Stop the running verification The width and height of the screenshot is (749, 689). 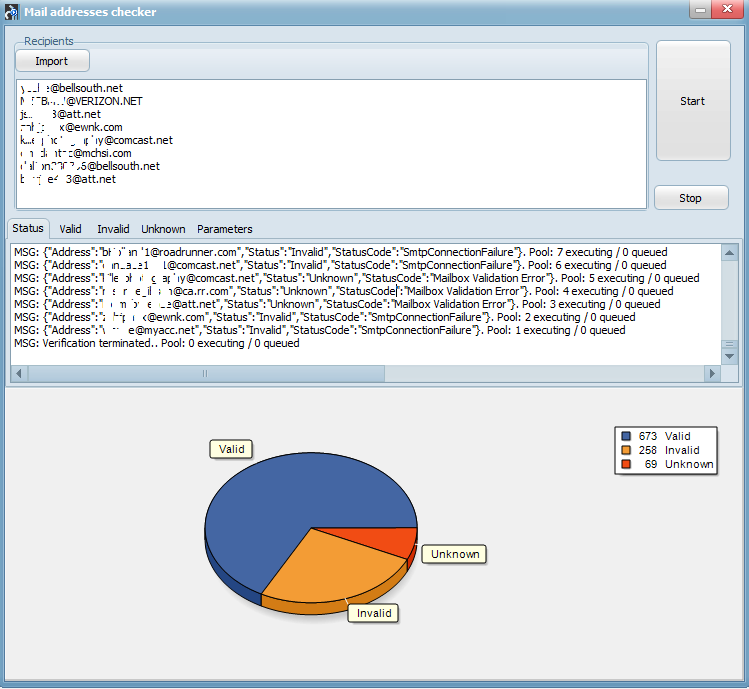[x=690, y=198]
